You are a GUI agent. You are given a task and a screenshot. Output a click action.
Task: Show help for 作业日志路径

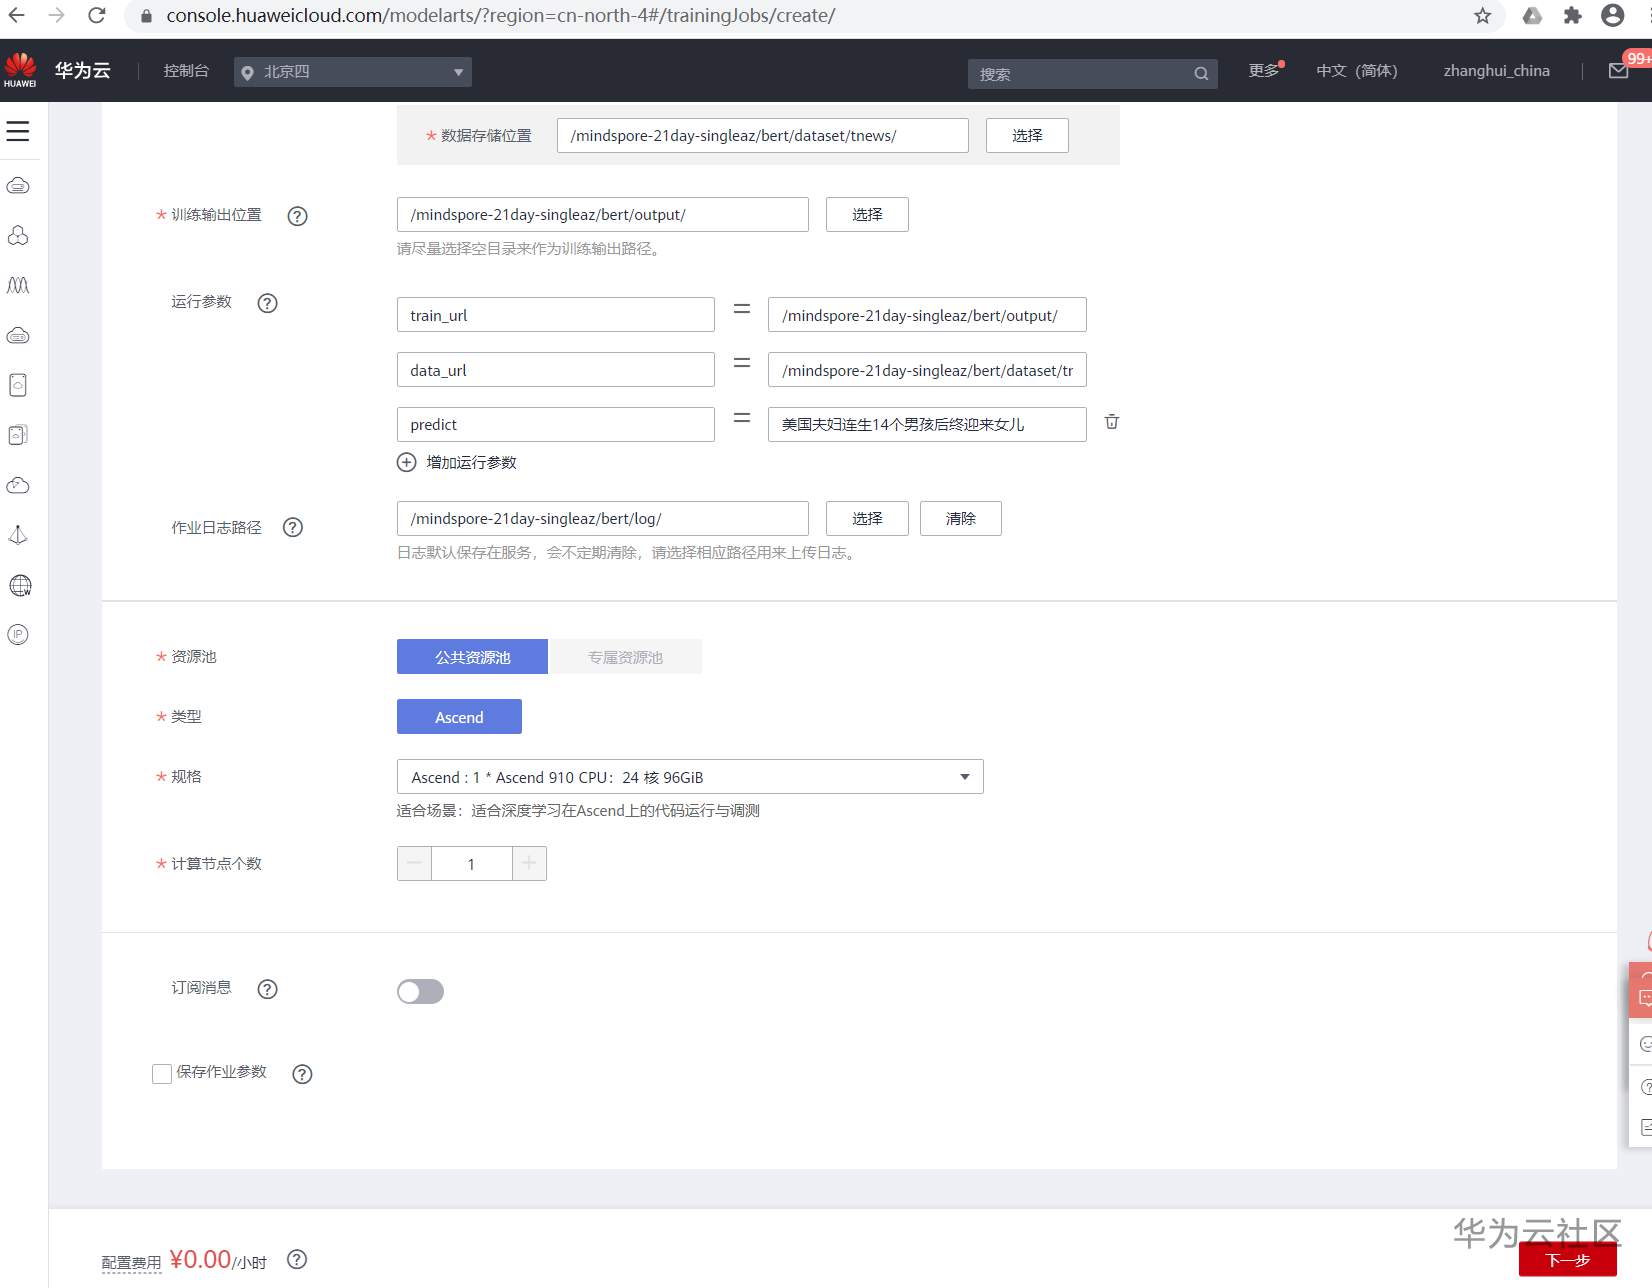point(293,527)
